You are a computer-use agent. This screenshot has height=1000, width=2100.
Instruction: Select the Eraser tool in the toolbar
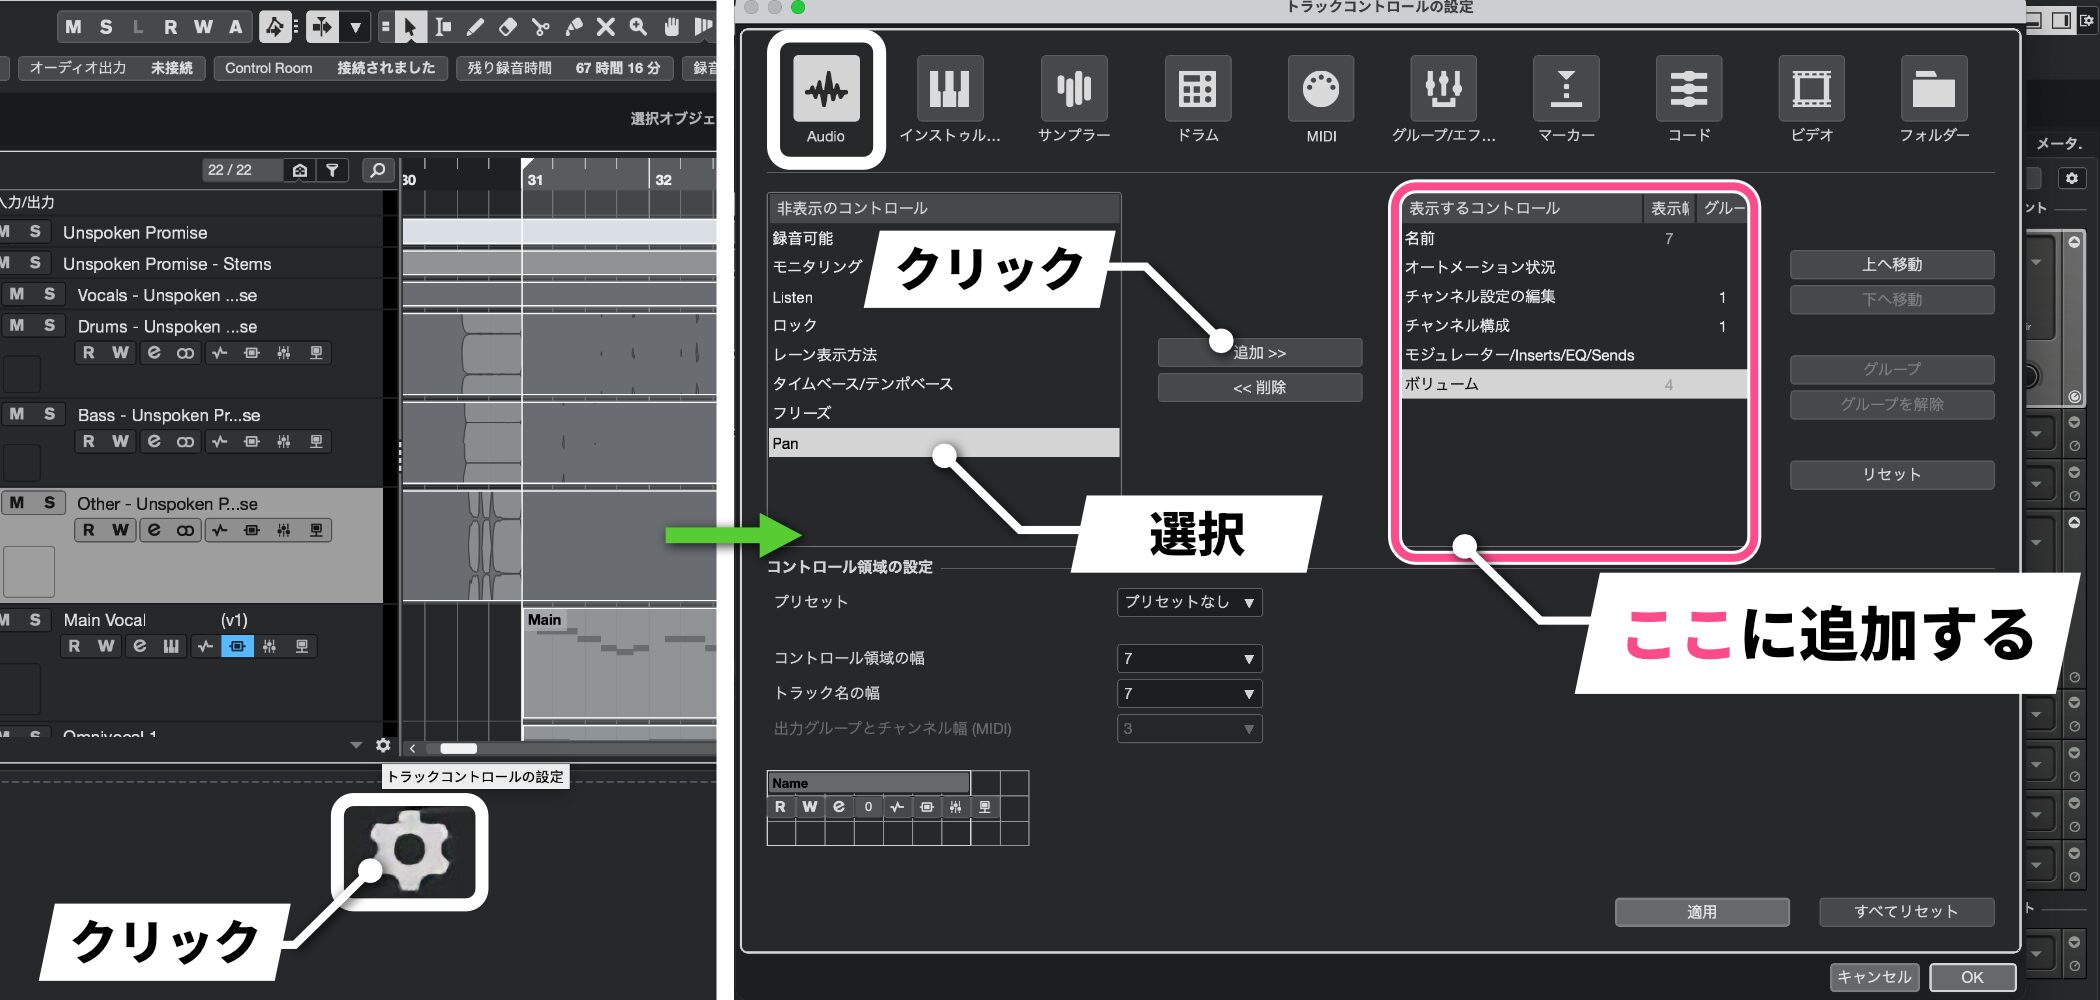click(507, 27)
